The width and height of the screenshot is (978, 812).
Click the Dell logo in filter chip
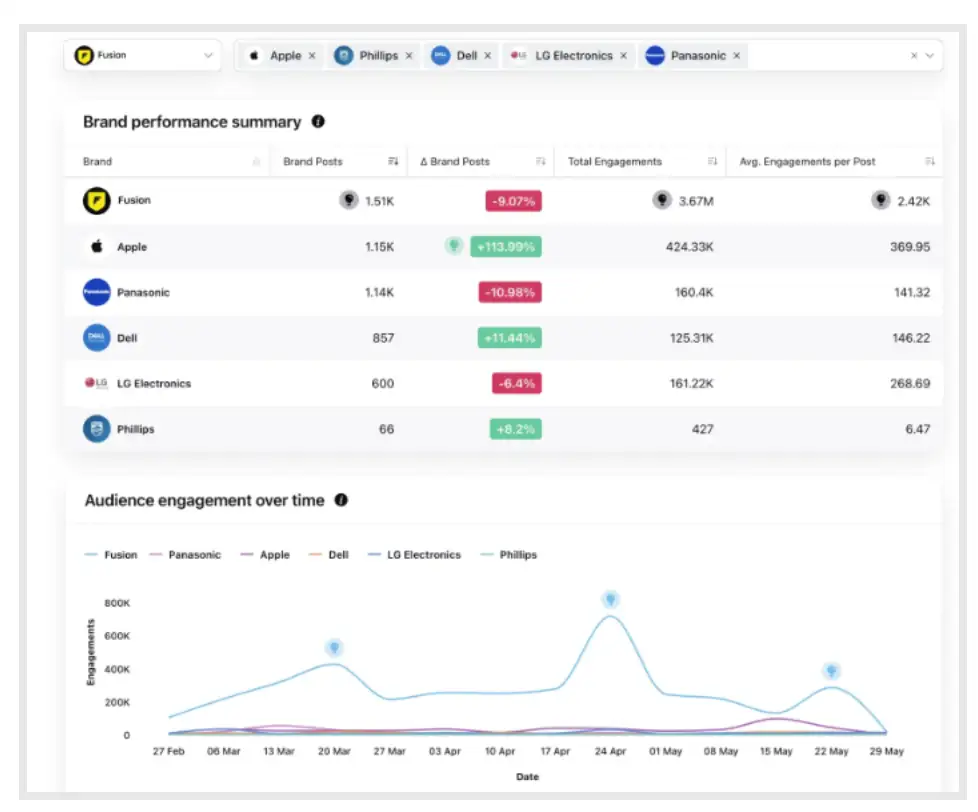[440, 56]
